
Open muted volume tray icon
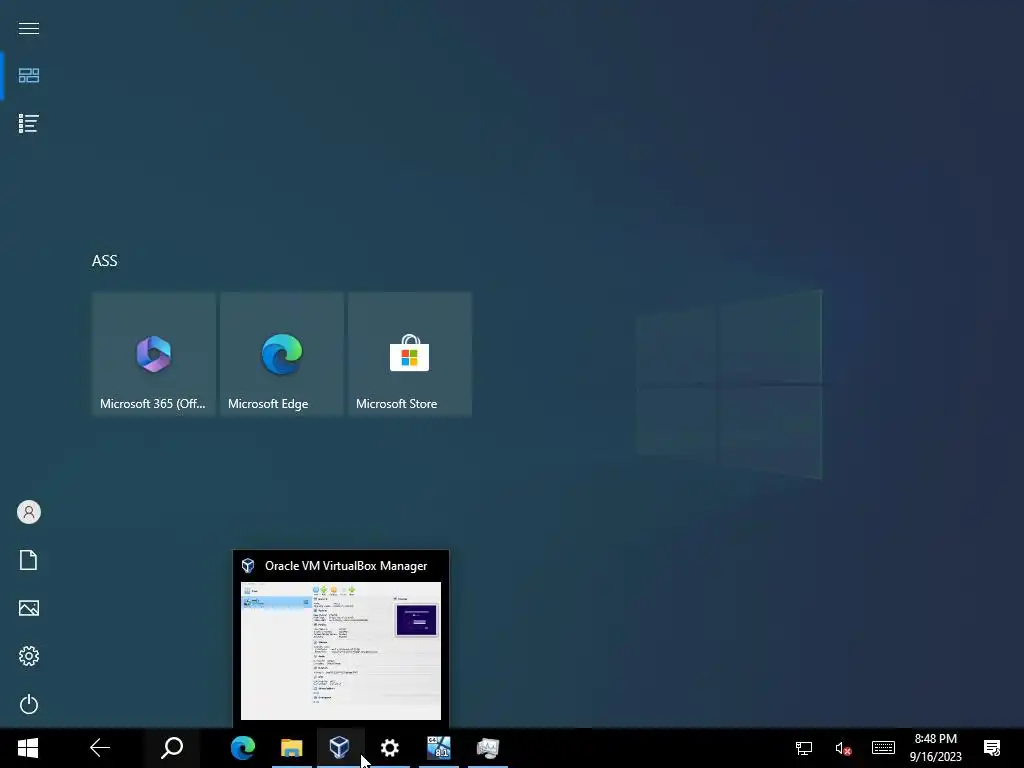pyautogui.click(x=843, y=748)
